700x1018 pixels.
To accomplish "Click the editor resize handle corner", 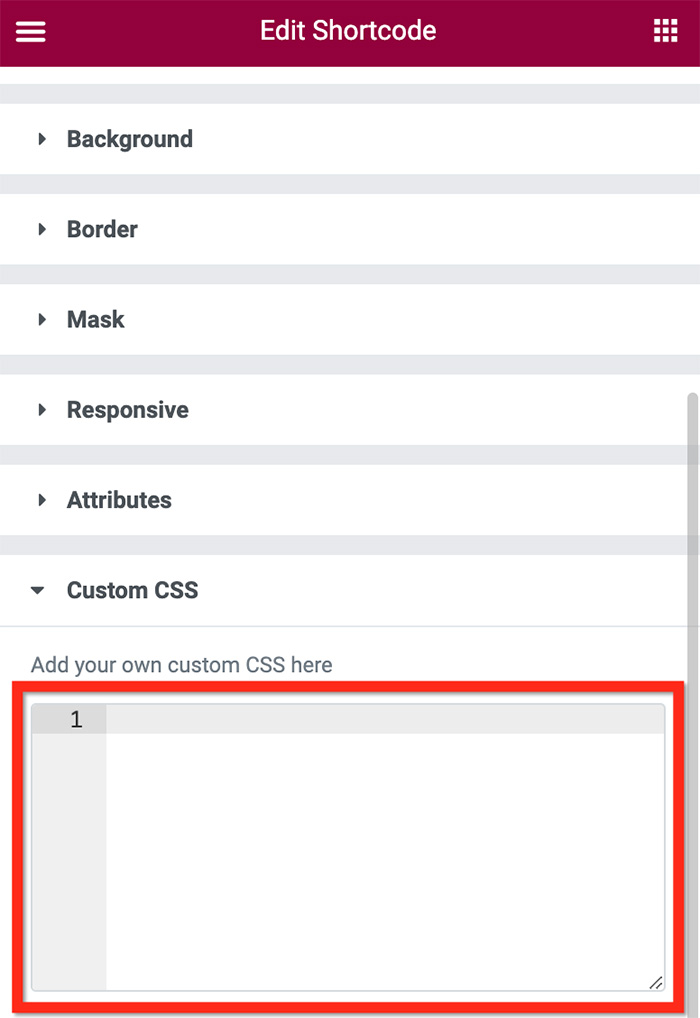I will [656, 982].
